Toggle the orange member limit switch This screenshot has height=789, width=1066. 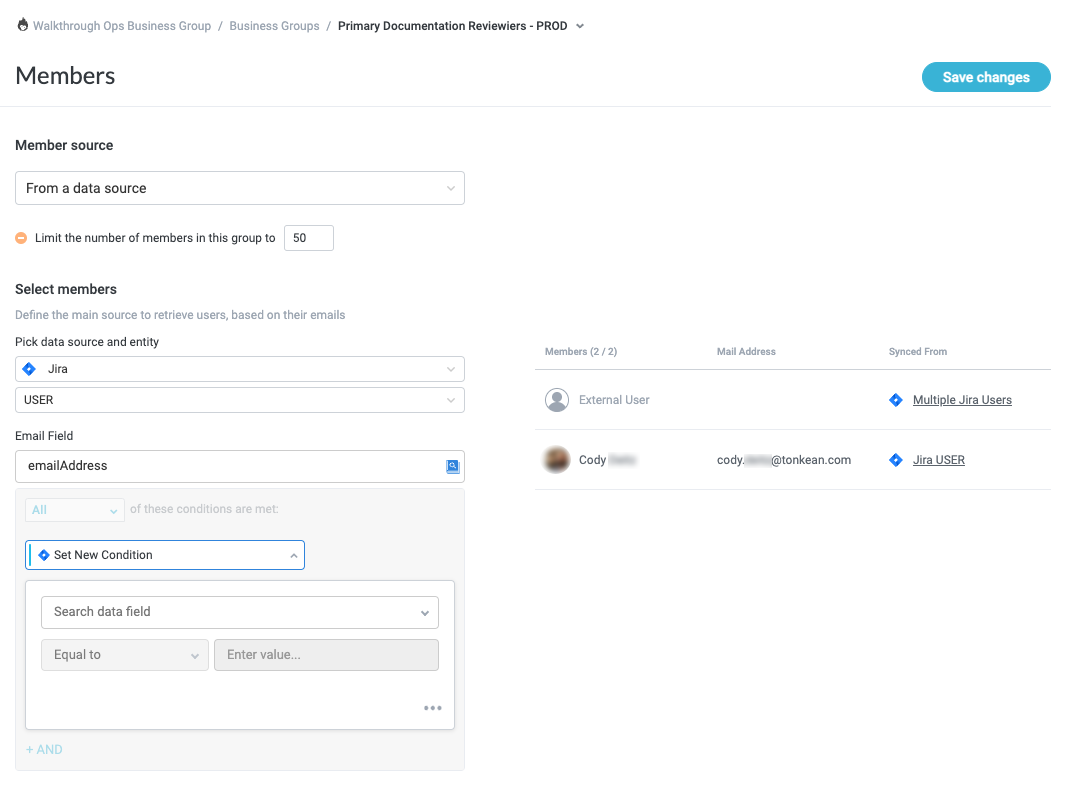pyautogui.click(x=21, y=238)
